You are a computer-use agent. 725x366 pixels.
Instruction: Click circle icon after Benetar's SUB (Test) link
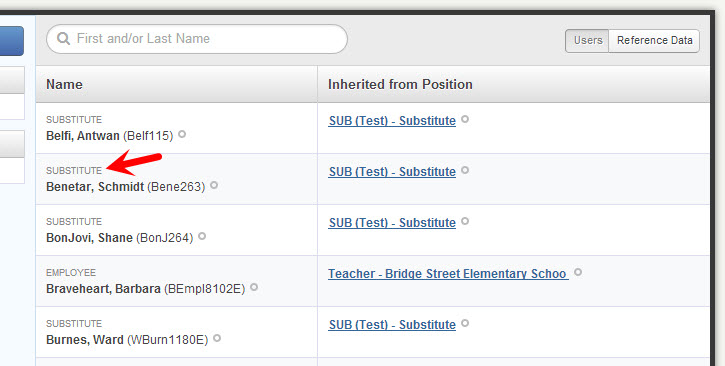coord(465,170)
